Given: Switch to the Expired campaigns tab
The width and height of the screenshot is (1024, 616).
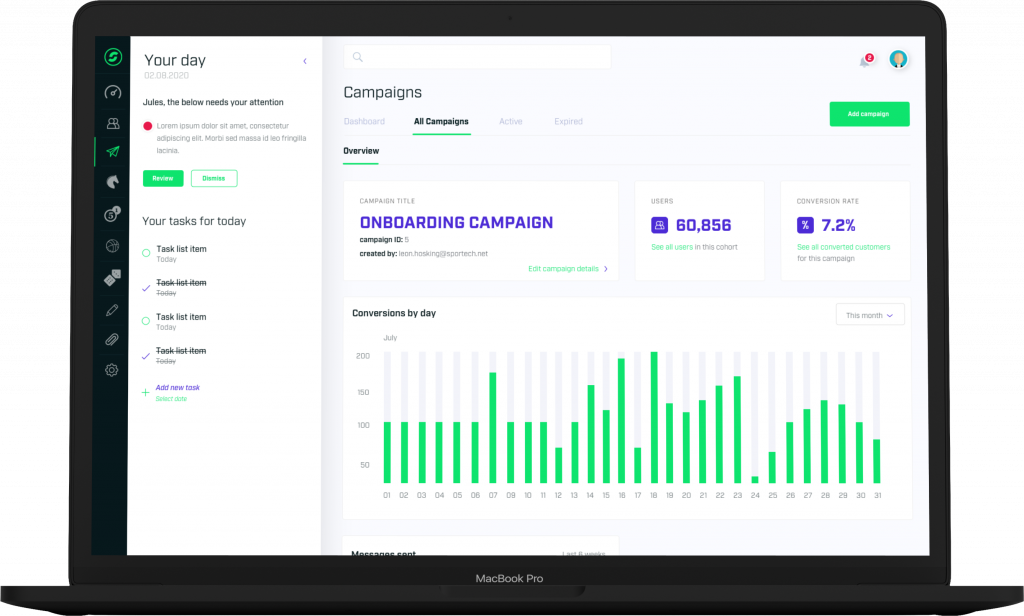Looking at the screenshot, I should click(x=568, y=122).
